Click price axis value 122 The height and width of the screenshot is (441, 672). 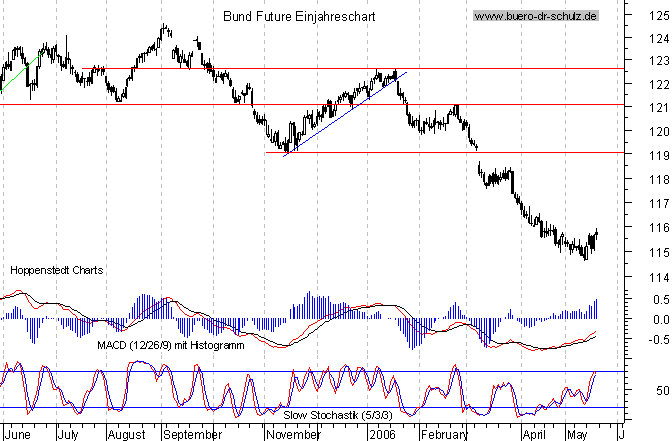click(659, 85)
